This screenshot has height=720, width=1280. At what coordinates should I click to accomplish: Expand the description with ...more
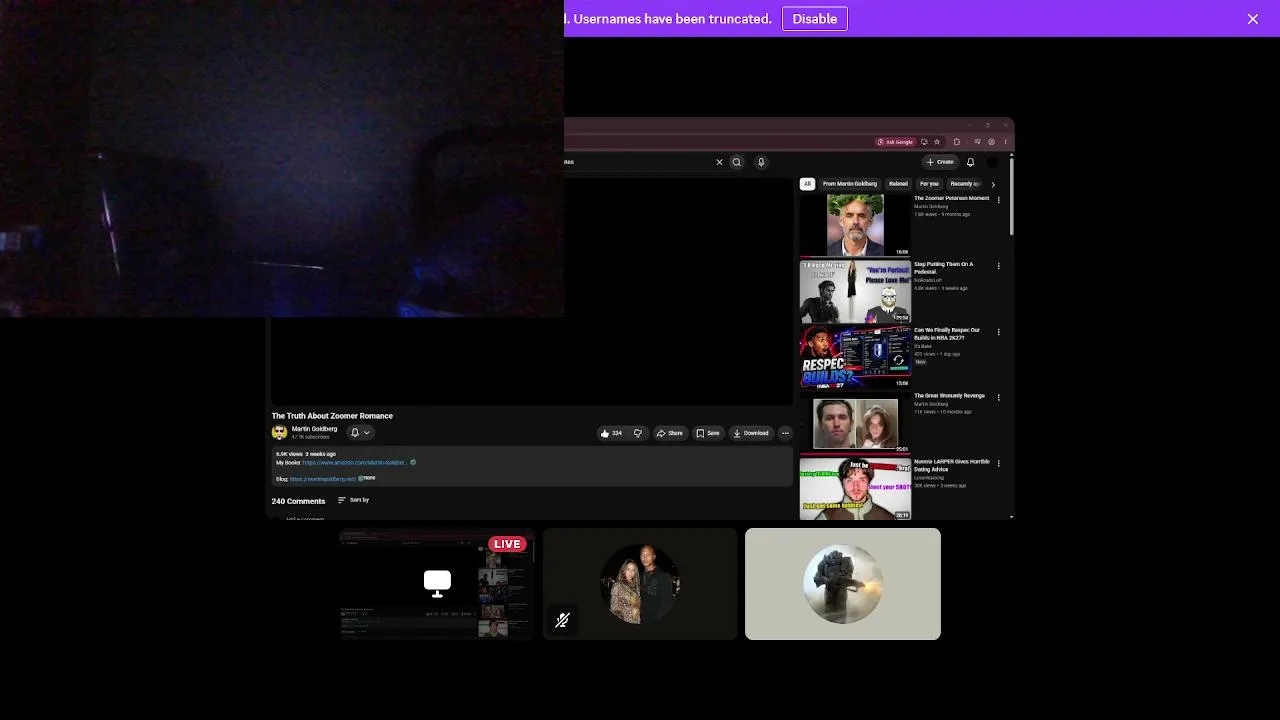[x=368, y=478]
